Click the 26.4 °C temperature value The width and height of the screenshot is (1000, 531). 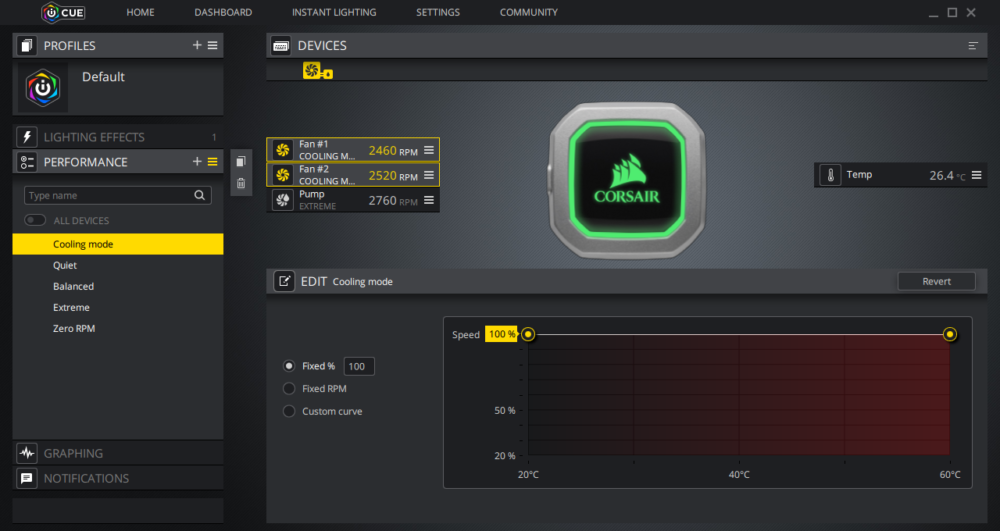947,175
